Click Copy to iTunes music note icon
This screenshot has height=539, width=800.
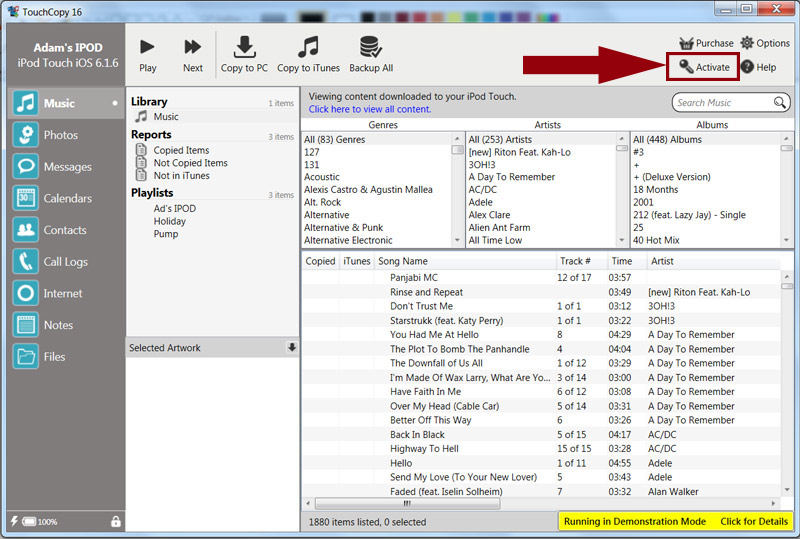[x=308, y=47]
